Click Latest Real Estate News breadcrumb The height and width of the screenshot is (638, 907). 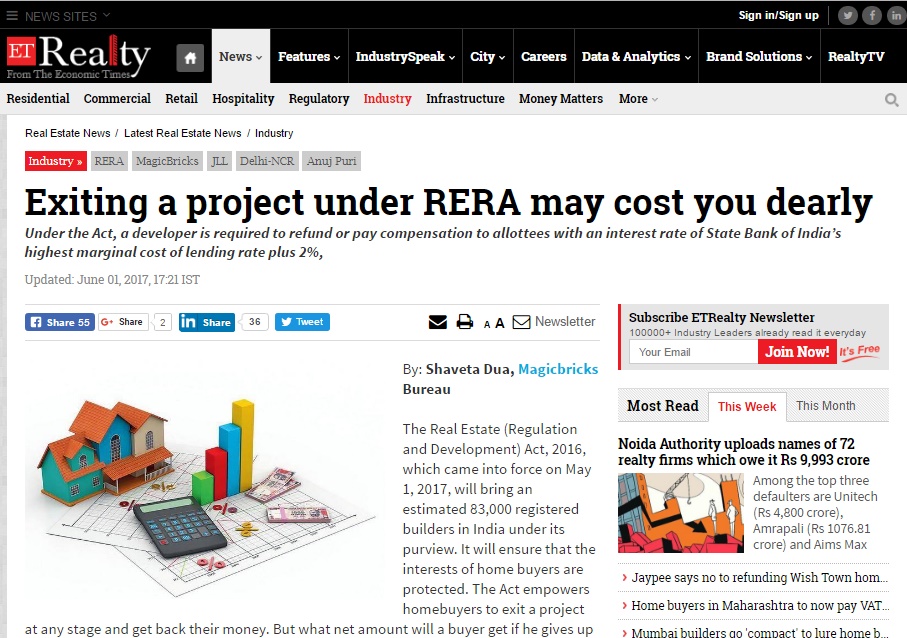click(x=182, y=133)
